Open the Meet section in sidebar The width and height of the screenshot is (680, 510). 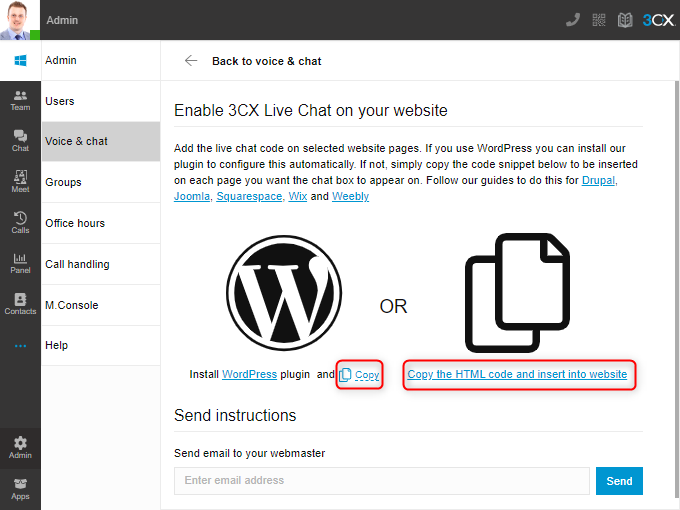20,182
